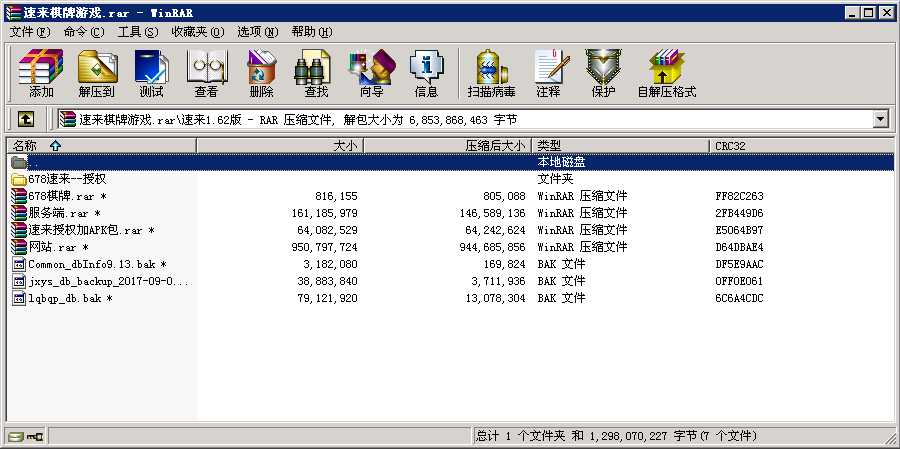The height and width of the screenshot is (449, 900).
Task: Click size value 816,155
Action: (x=336, y=196)
